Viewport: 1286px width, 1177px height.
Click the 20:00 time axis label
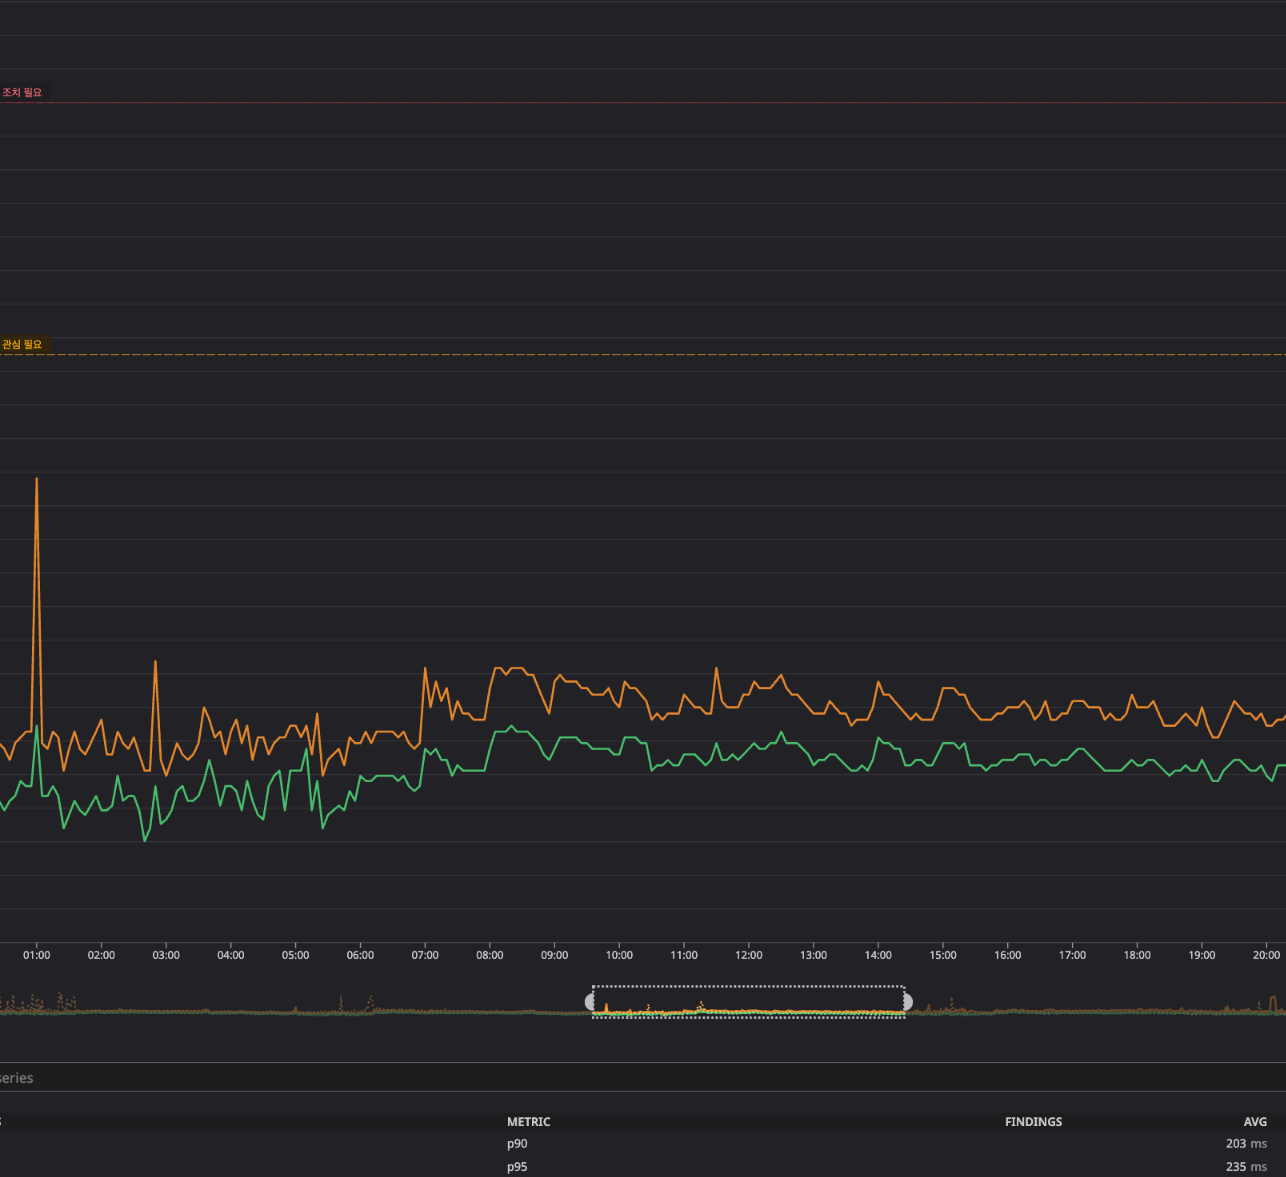[1265, 956]
